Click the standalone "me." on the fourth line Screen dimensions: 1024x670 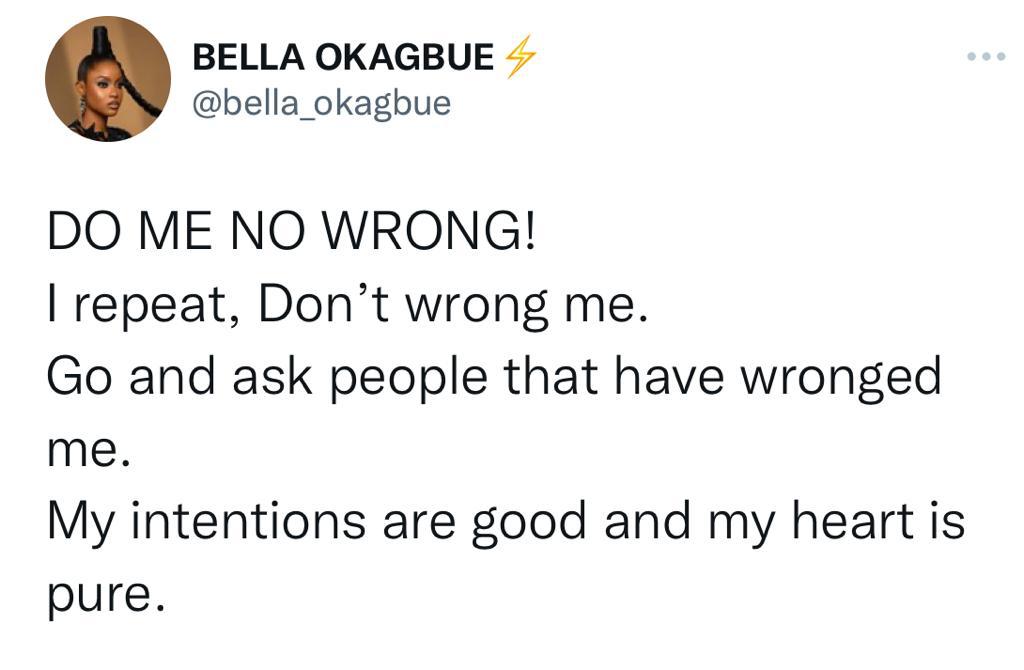pyautogui.click(x=89, y=451)
